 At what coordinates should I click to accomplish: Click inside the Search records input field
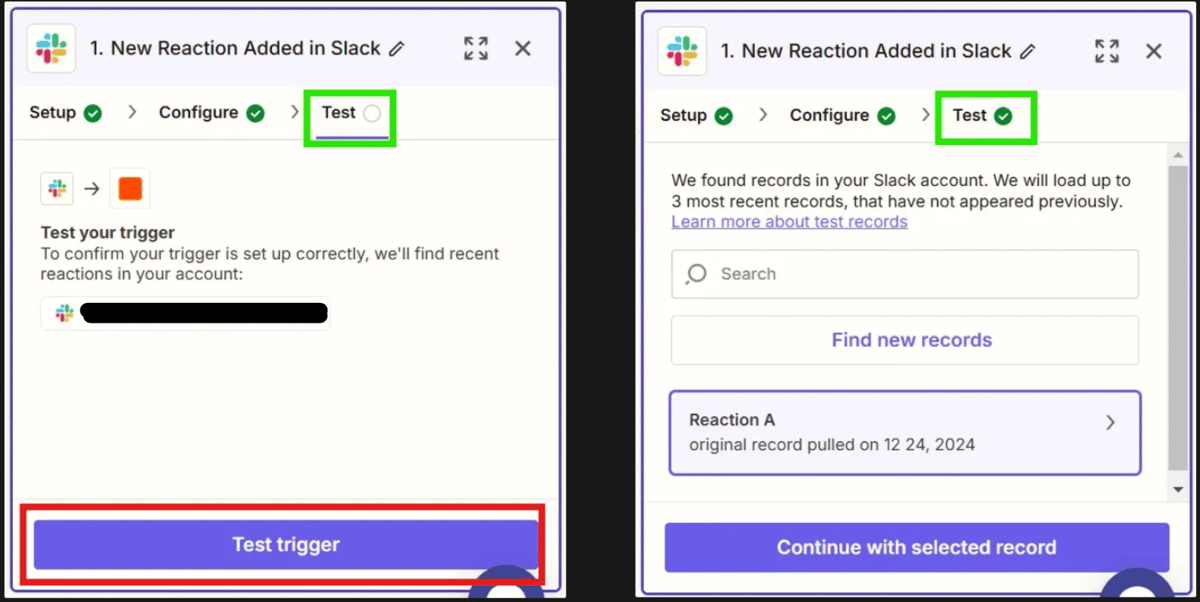(900, 274)
